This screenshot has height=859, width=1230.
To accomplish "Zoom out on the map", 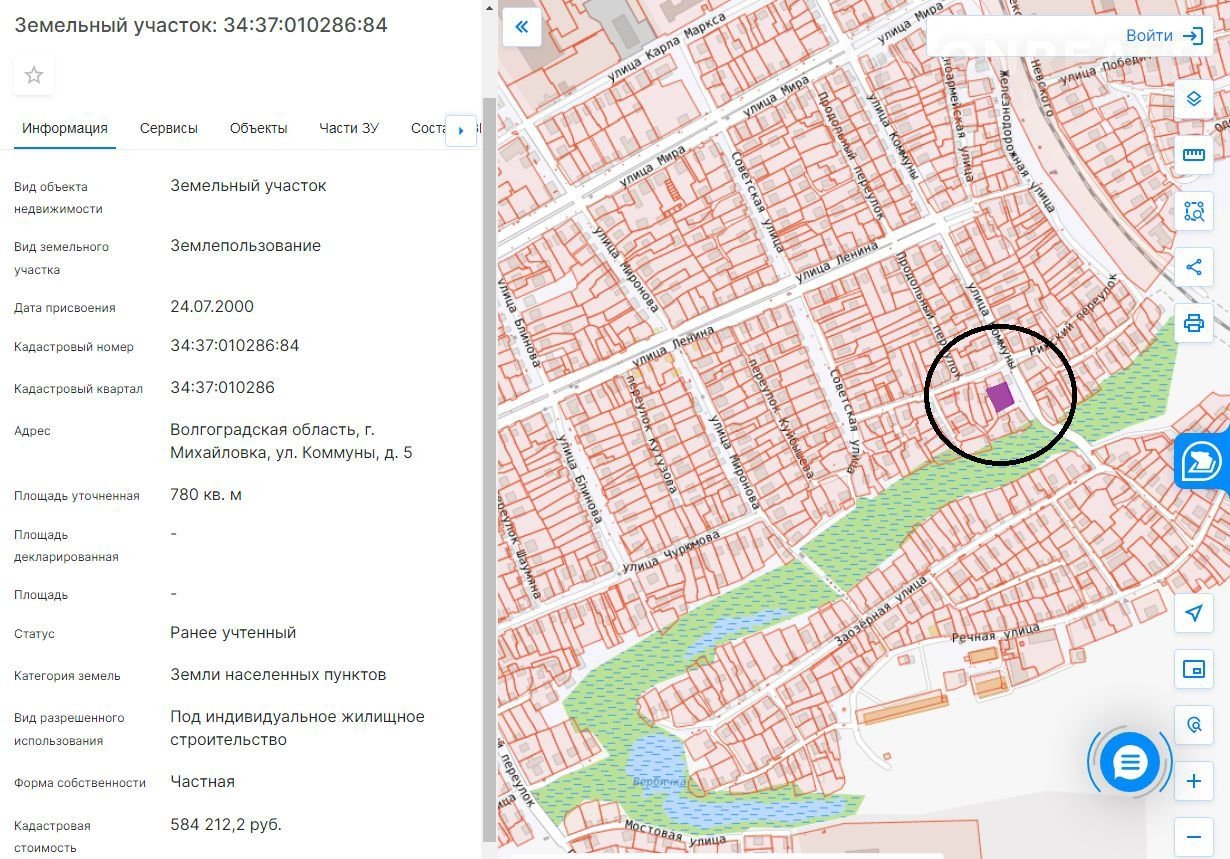I will (x=1193, y=836).
